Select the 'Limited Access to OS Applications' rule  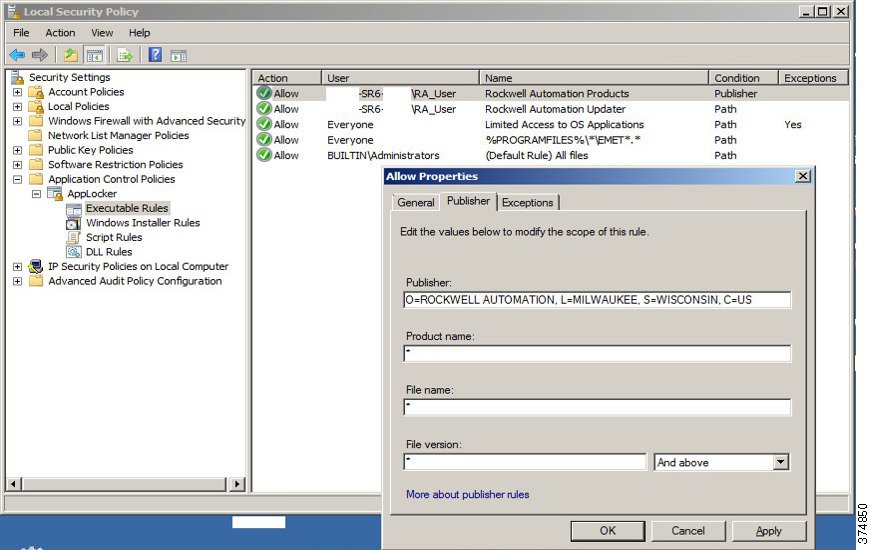(564, 124)
